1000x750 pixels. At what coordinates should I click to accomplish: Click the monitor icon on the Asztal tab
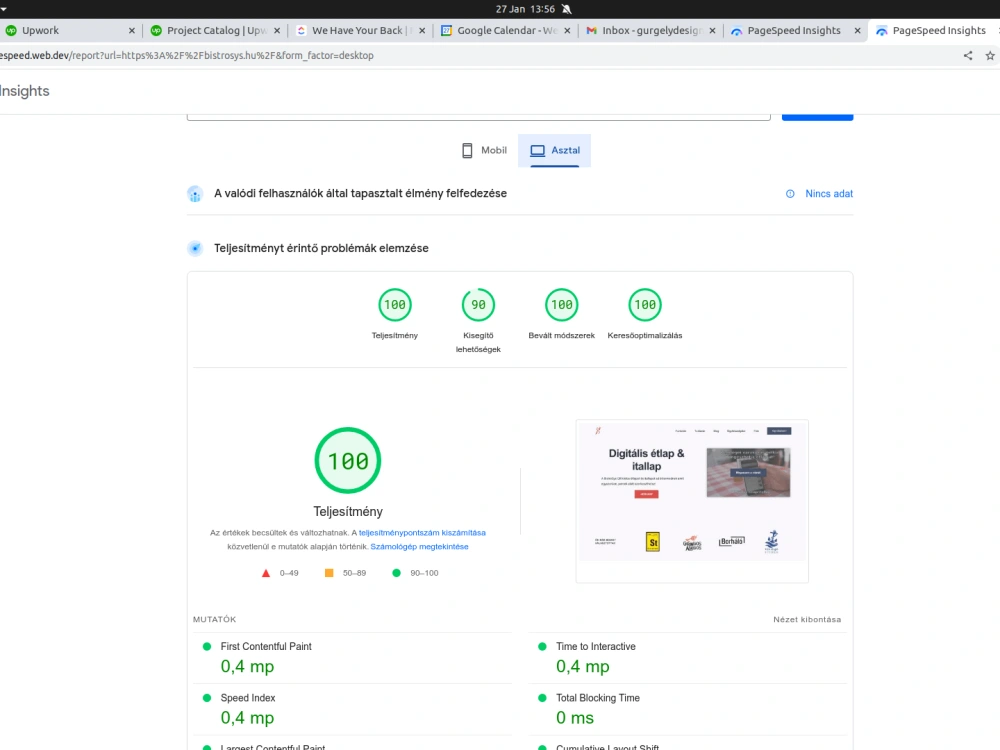pos(537,150)
